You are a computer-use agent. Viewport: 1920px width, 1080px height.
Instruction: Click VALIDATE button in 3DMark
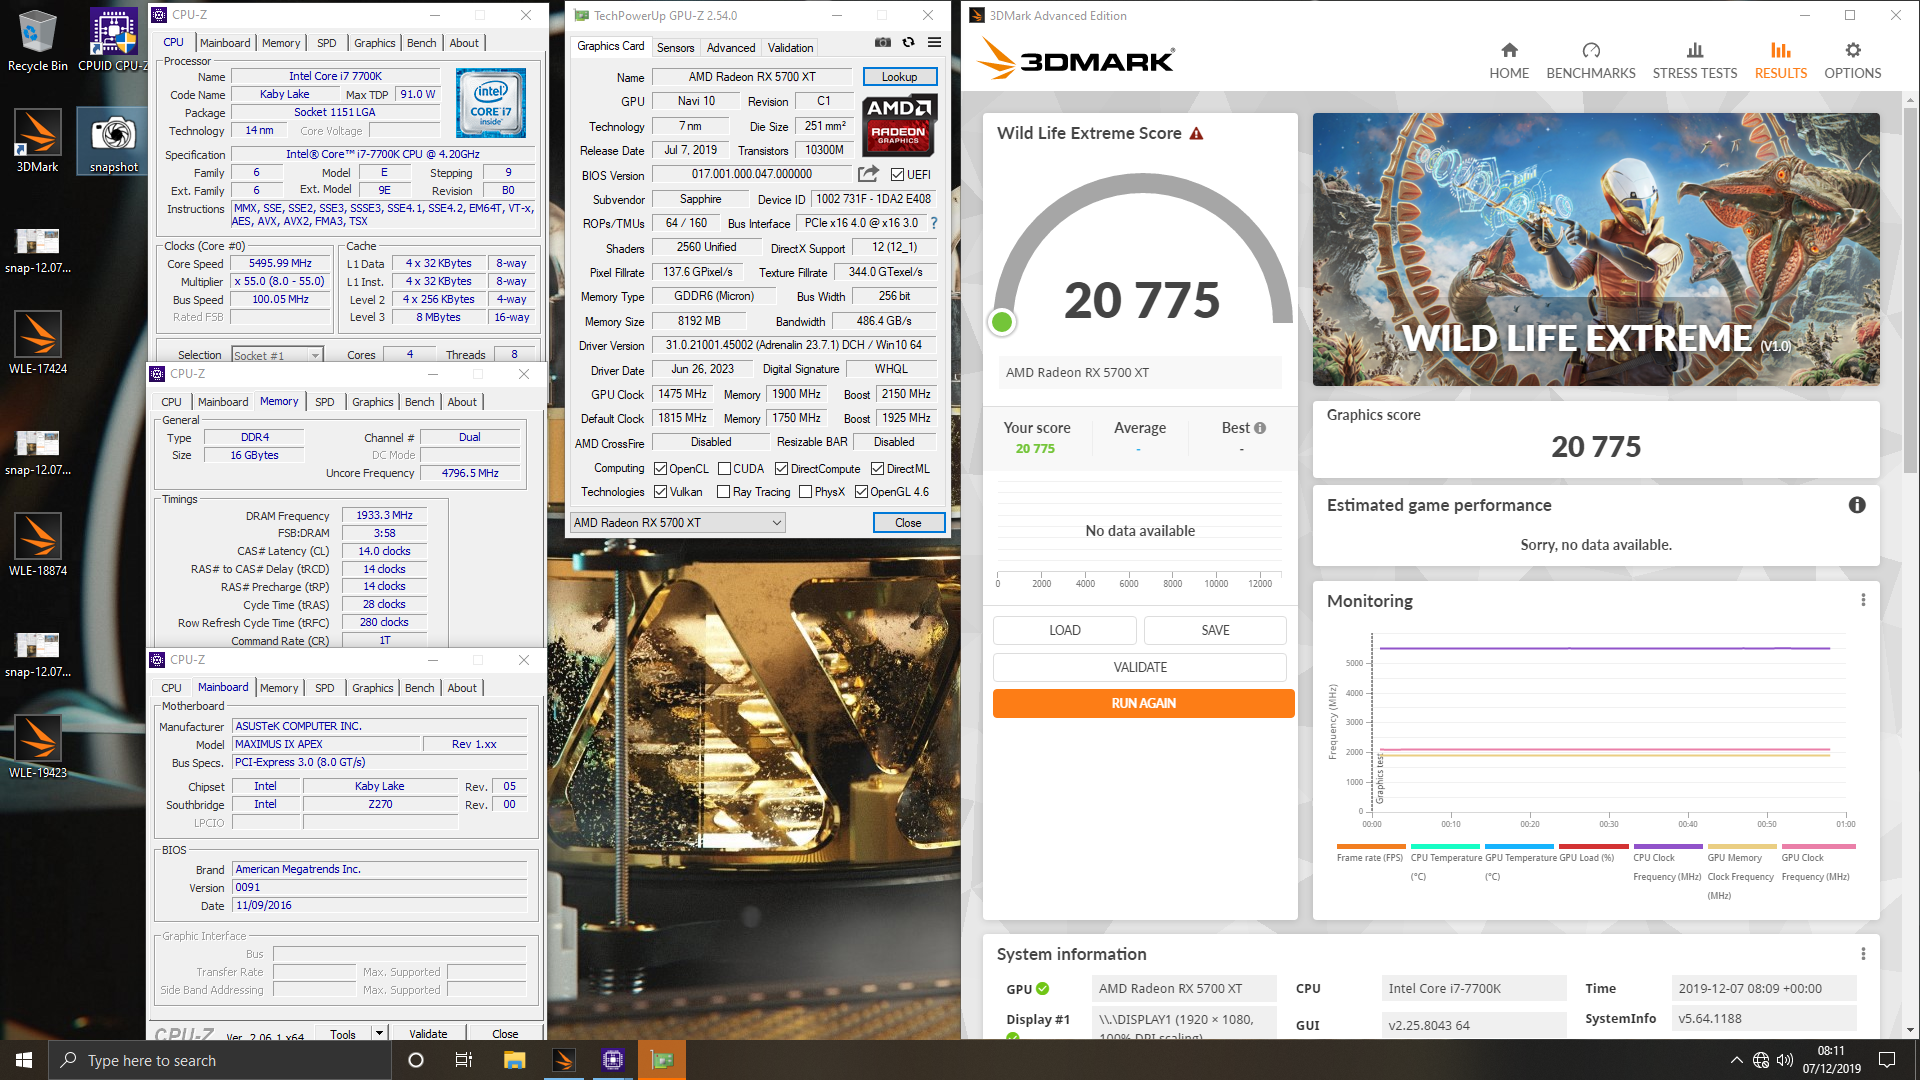(x=1140, y=667)
